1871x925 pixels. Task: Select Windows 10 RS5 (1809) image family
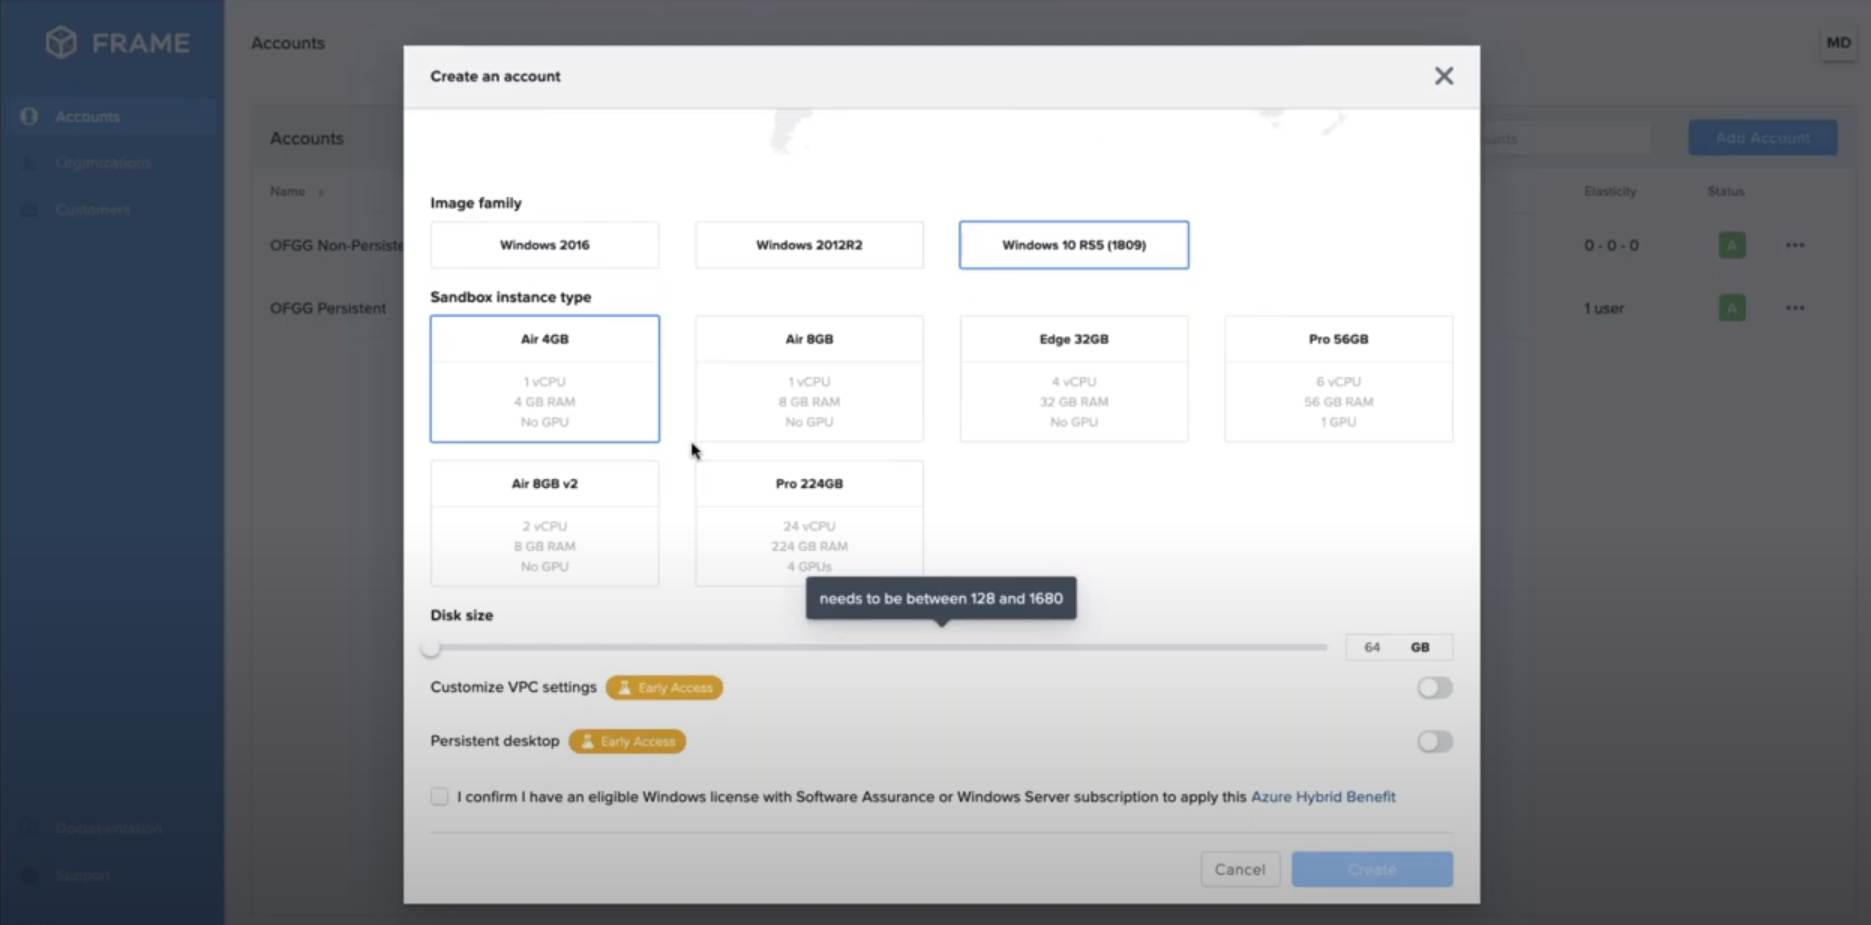tap(1074, 245)
